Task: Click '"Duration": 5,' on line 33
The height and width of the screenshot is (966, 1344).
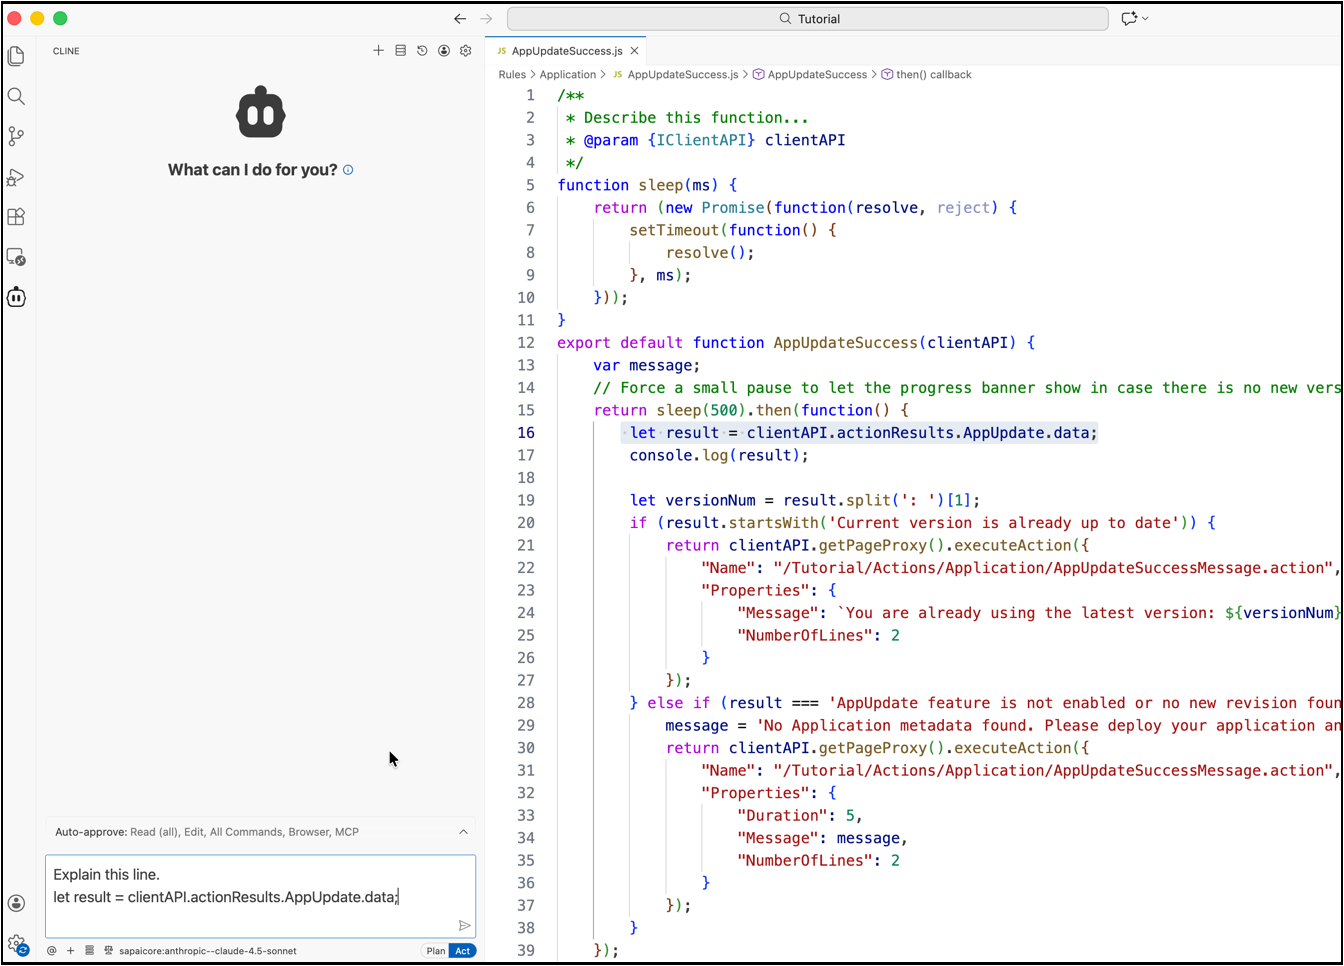Action: [800, 816]
